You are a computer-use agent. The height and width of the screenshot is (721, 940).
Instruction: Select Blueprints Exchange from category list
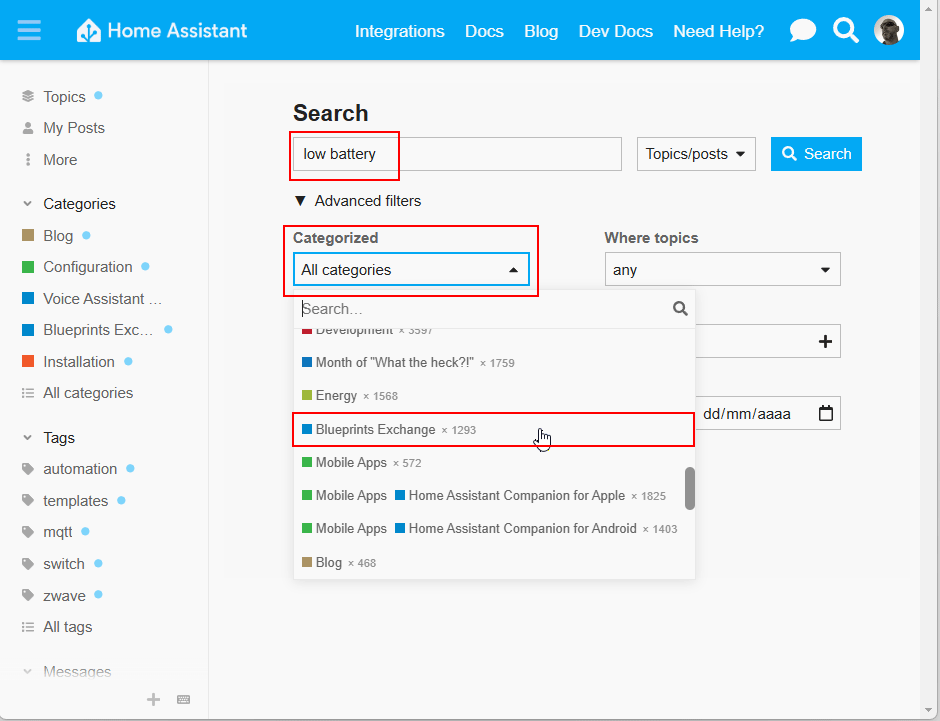pos(376,430)
